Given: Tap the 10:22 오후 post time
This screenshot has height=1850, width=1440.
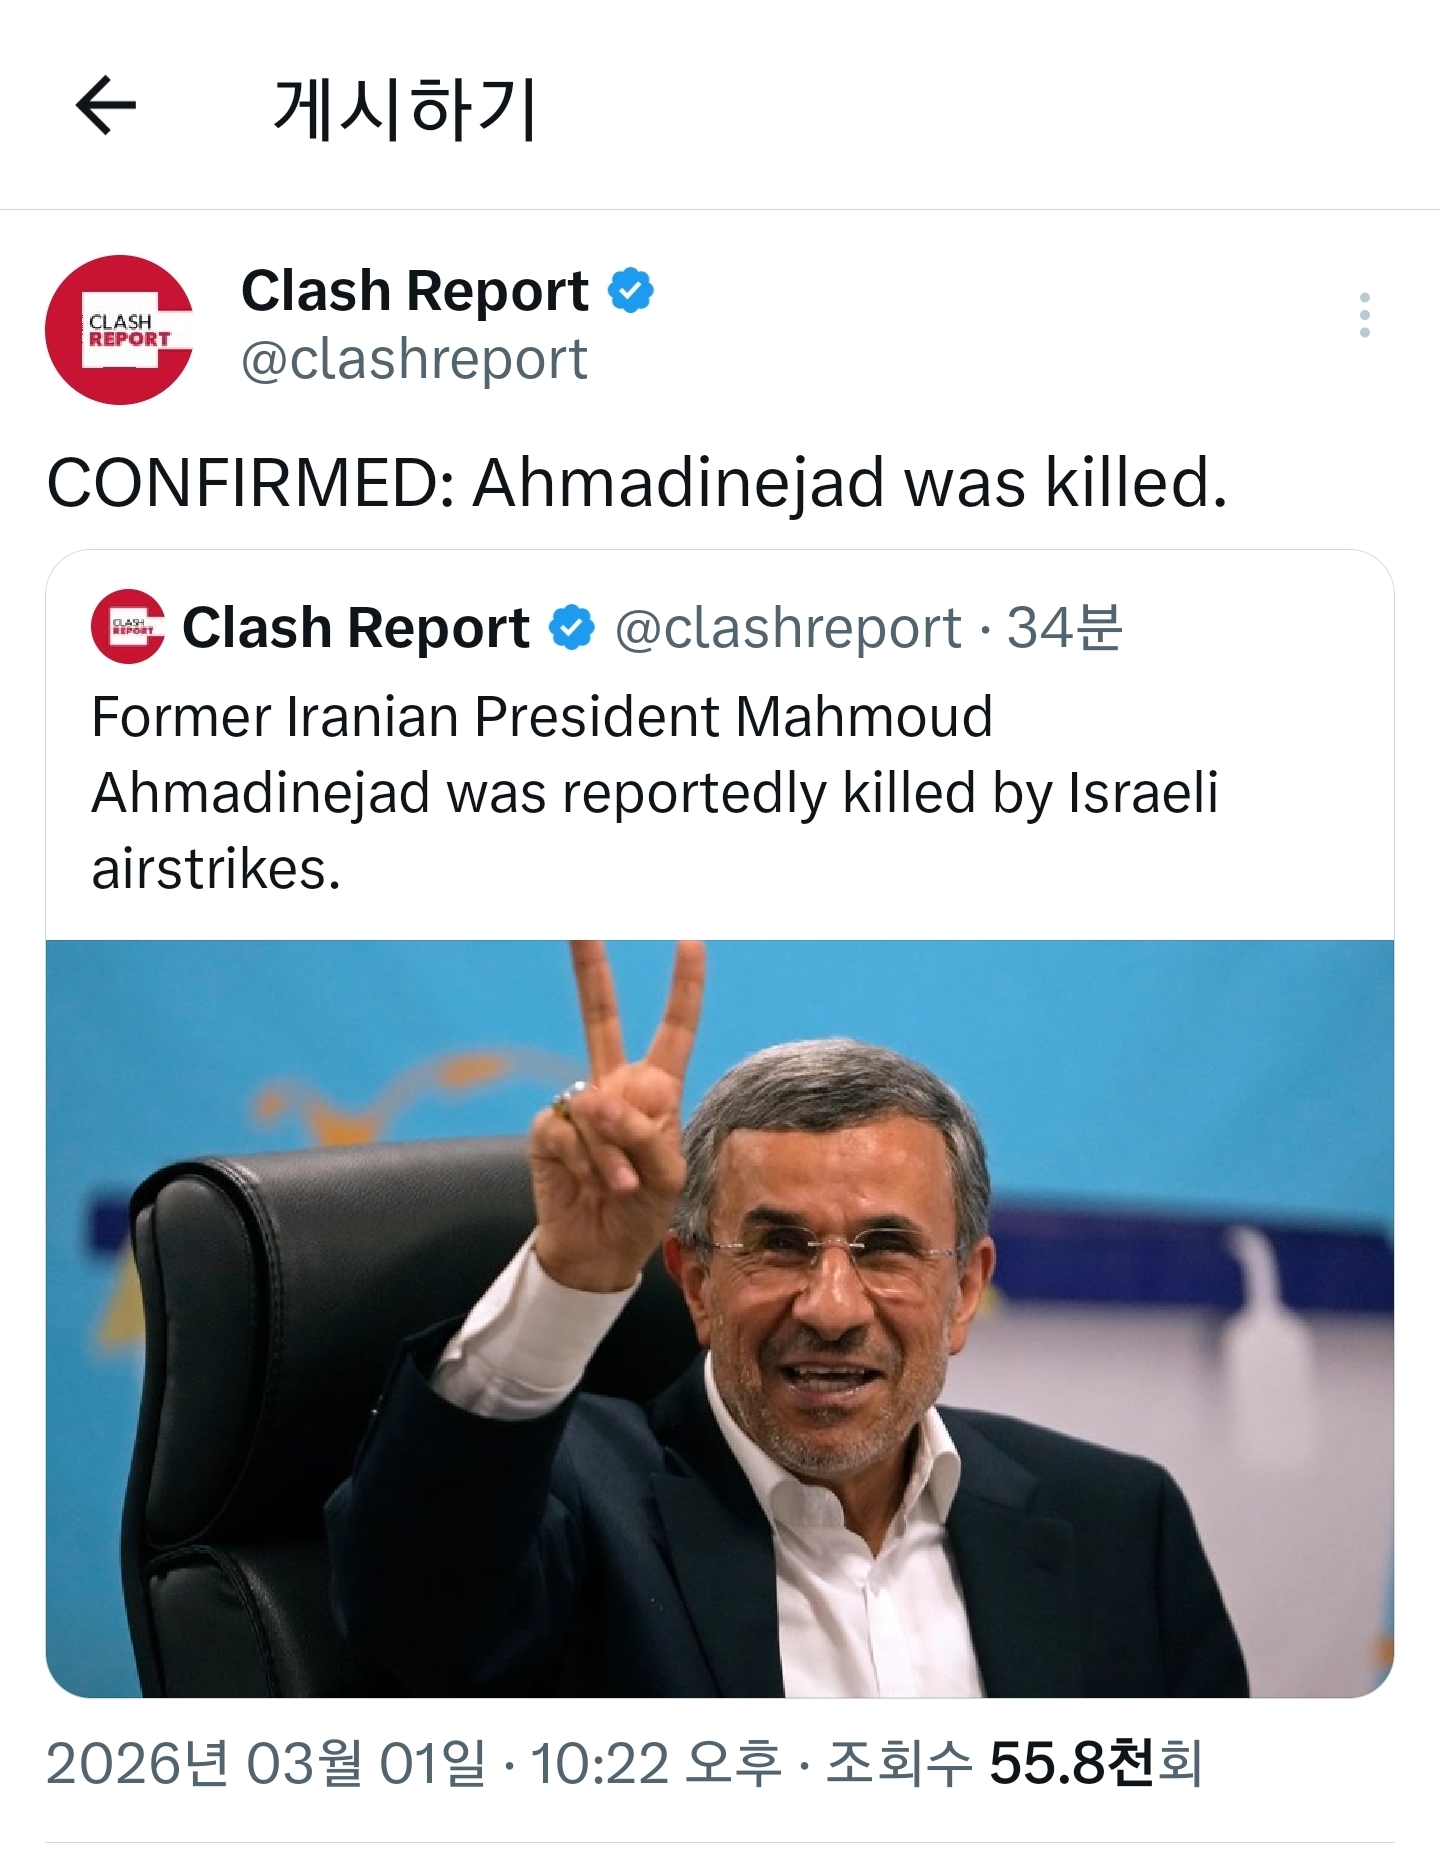Looking at the screenshot, I should 655,1763.
